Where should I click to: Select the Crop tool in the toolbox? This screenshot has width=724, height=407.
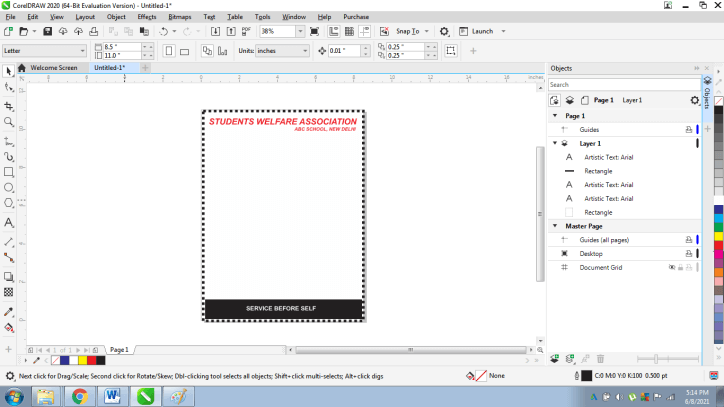9,105
